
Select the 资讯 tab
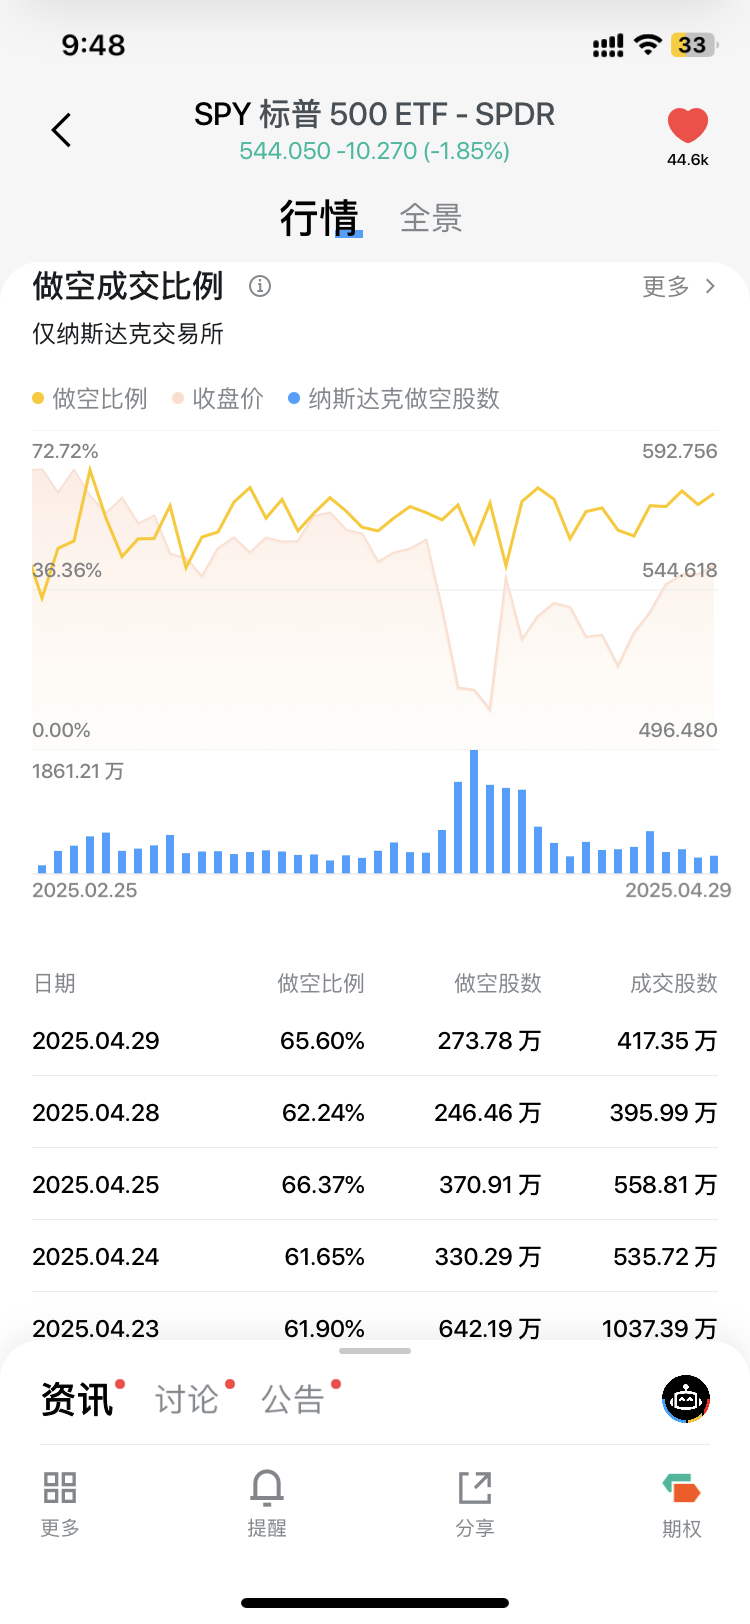coord(77,1399)
